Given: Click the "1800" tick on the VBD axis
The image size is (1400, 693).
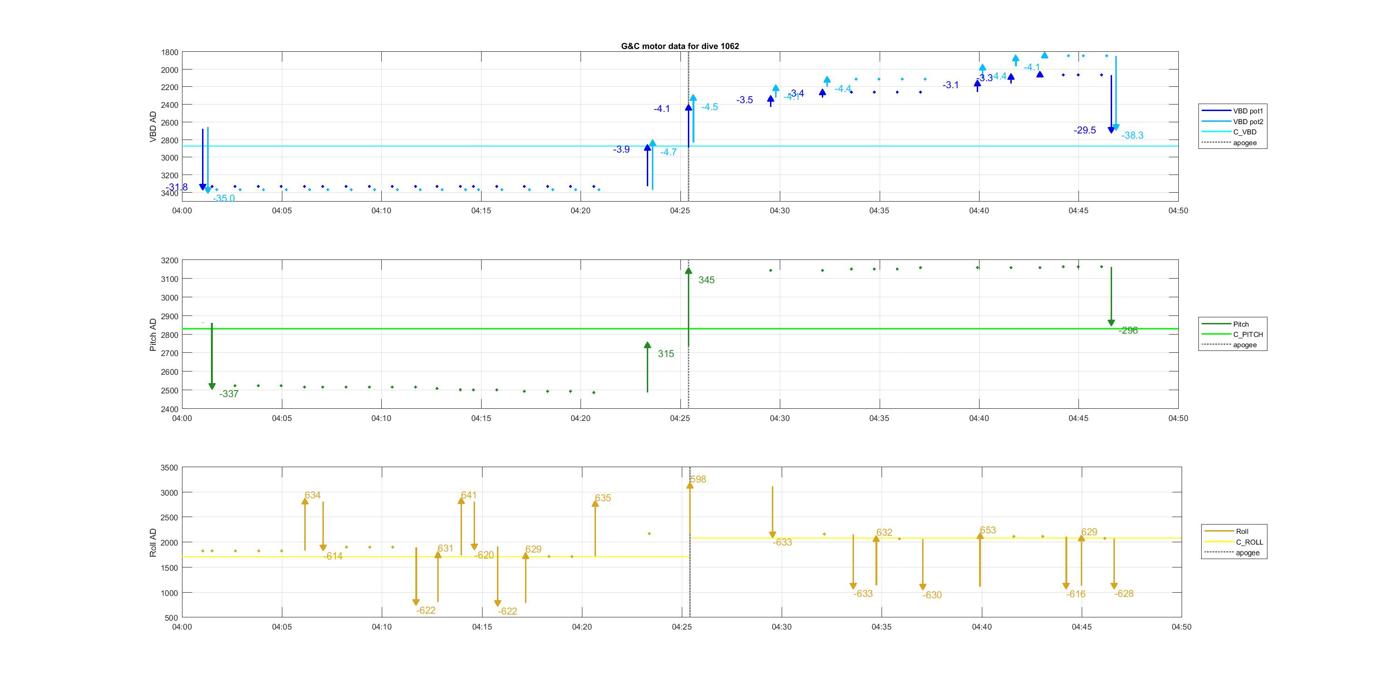Looking at the screenshot, I should pyautogui.click(x=169, y=52).
